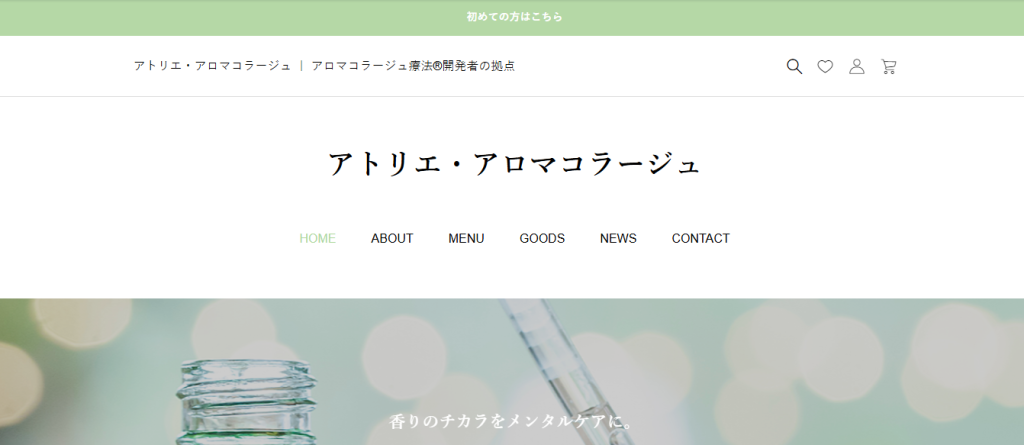Click the hero text 香りのチカラをメンタルケアに。
1024x445 pixels.
point(512,421)
